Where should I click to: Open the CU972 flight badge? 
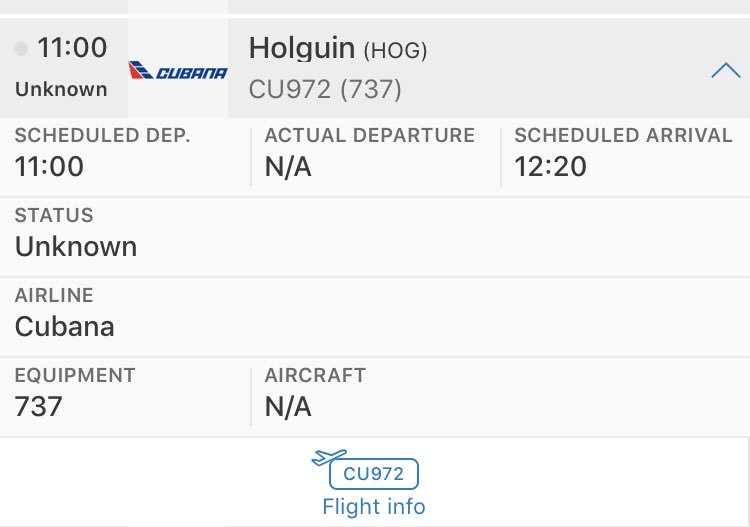[374, 474]
